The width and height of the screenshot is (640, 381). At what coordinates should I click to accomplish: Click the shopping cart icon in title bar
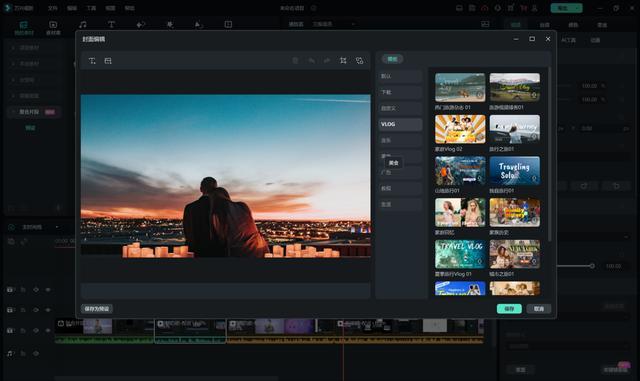pos(523,8)
